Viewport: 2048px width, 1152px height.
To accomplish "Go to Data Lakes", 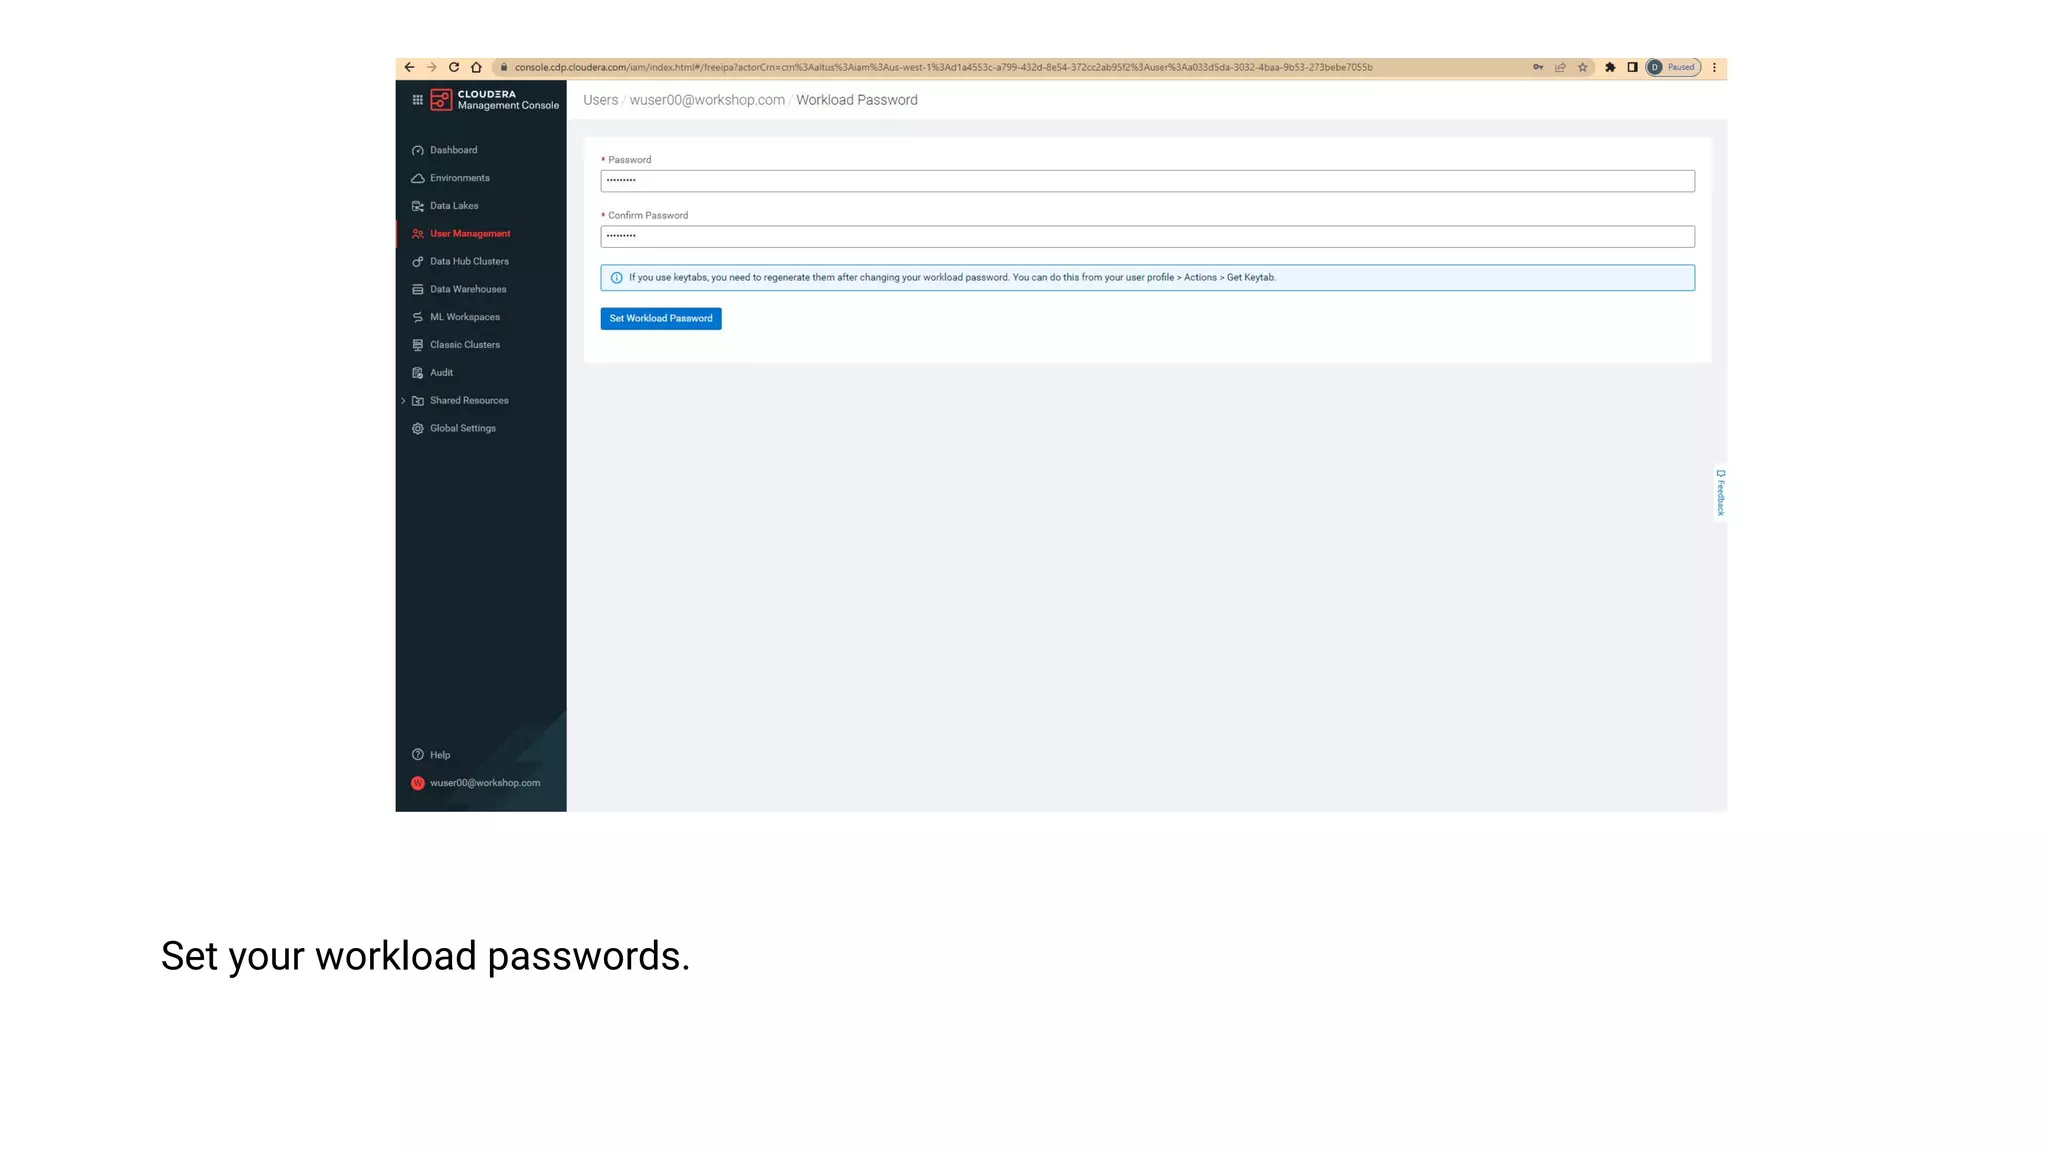I will 454,206.
